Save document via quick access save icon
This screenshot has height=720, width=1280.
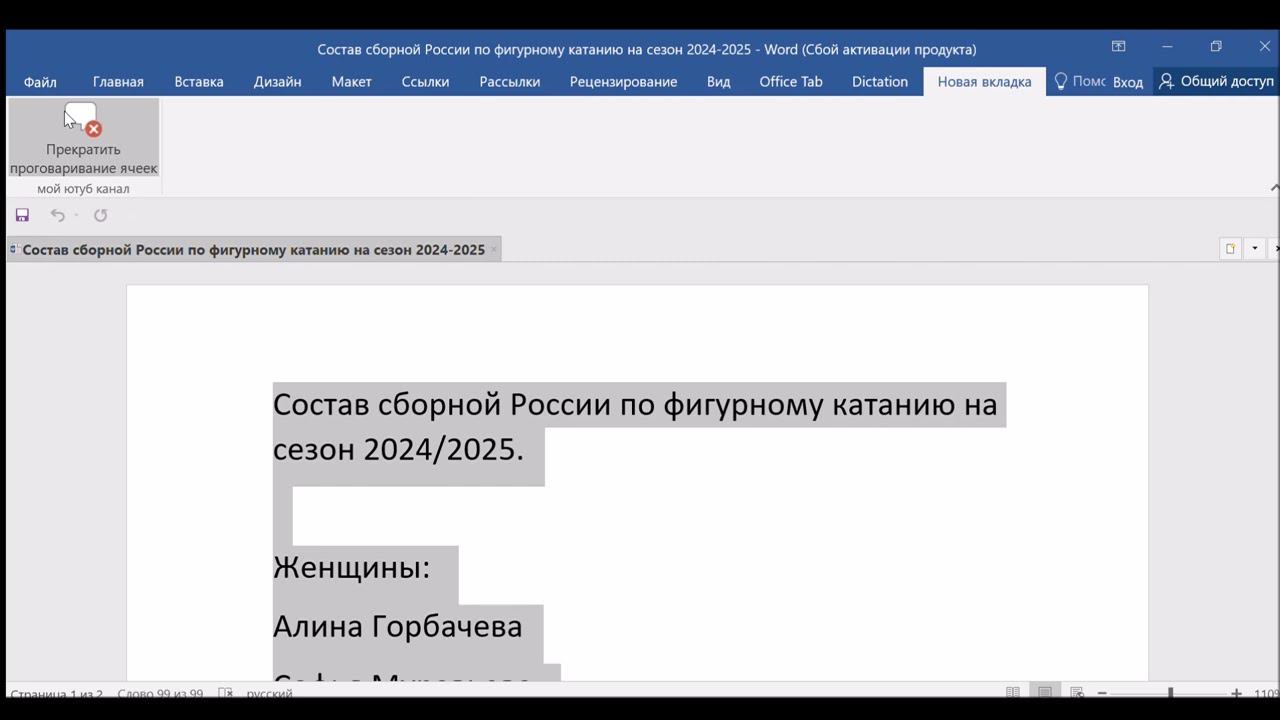click(x=22, y=215)
